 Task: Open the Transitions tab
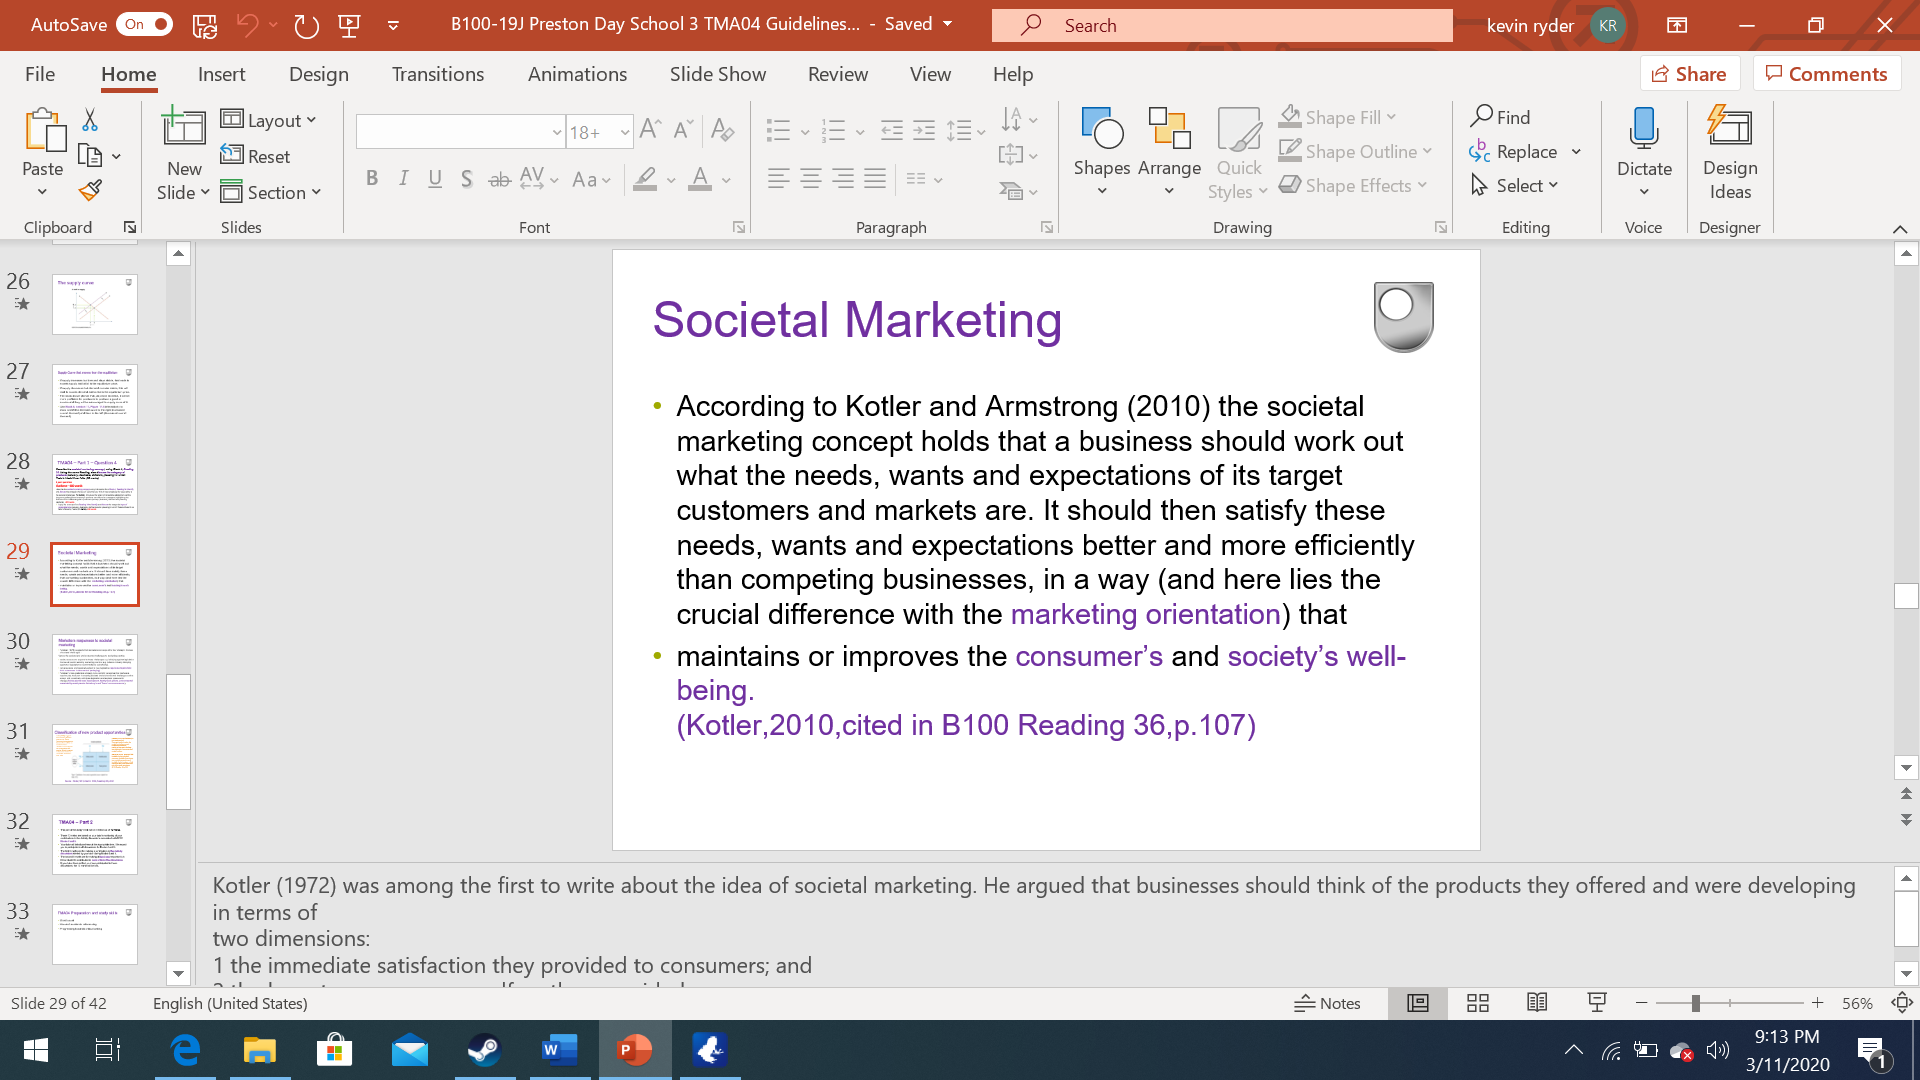click(438, 74)
